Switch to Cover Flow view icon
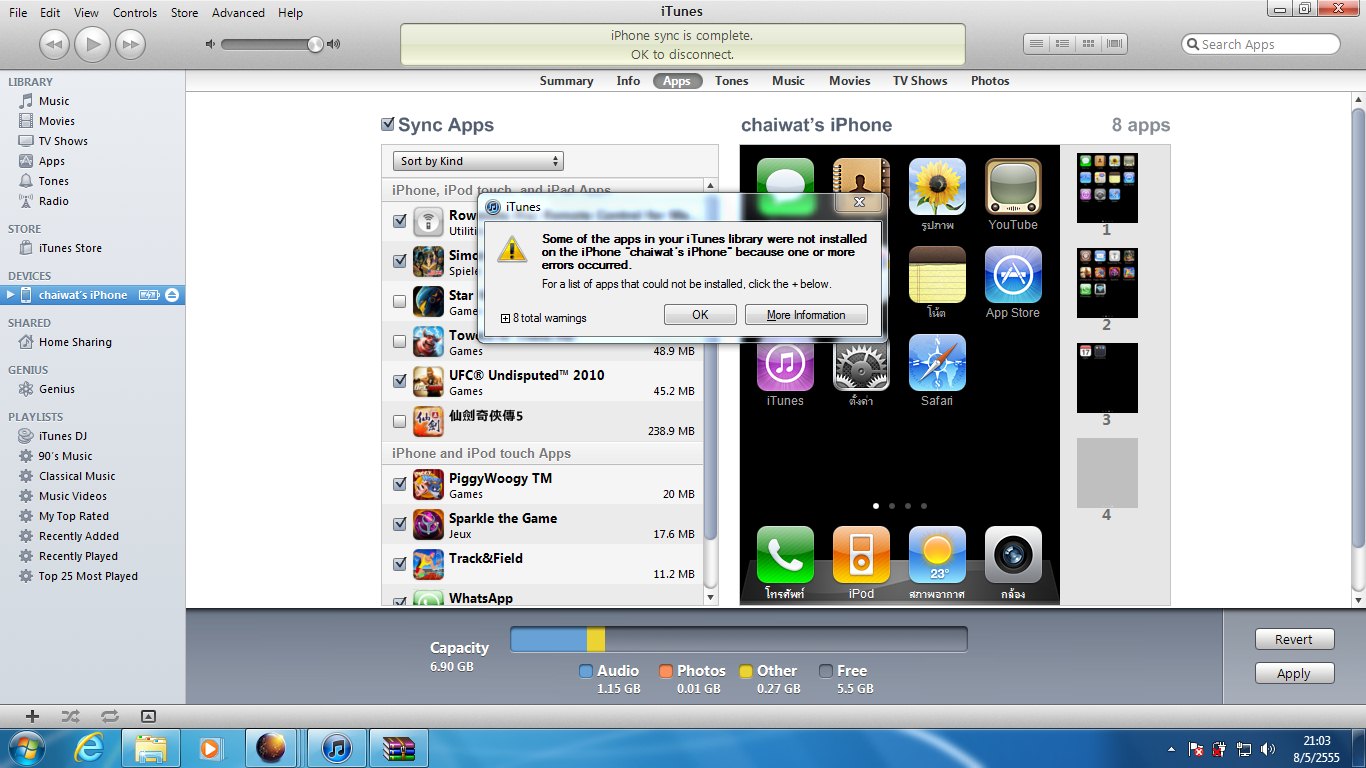Screen dimensions: 1366x768 click(1115, 44)
